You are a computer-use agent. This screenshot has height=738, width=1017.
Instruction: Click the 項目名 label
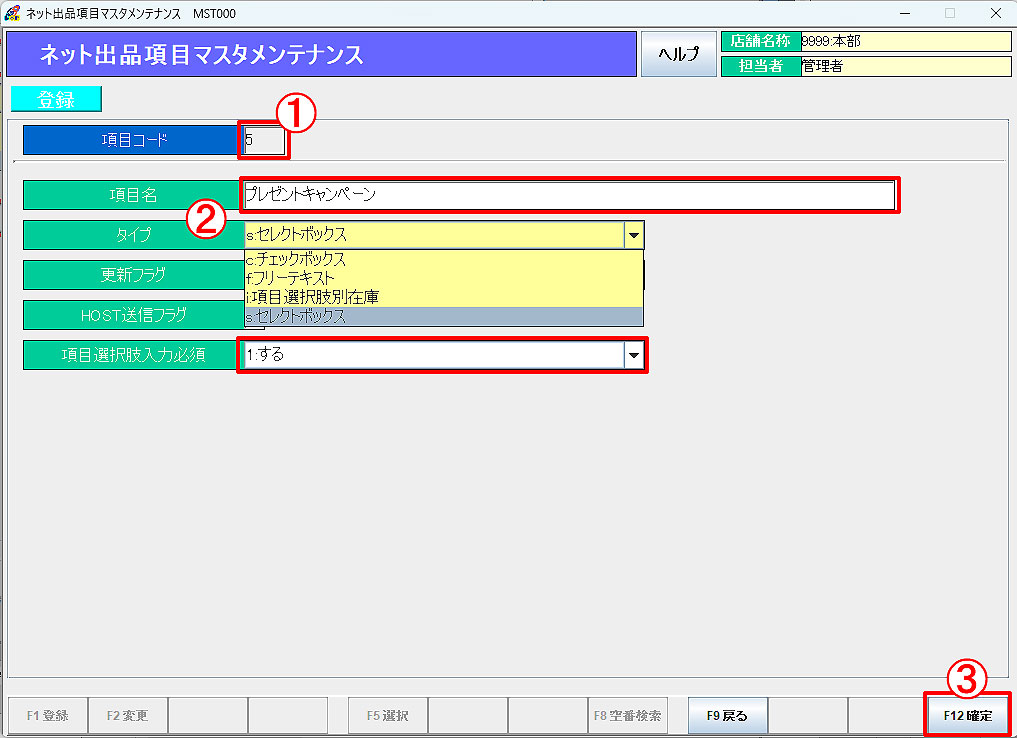coord(132,195)
